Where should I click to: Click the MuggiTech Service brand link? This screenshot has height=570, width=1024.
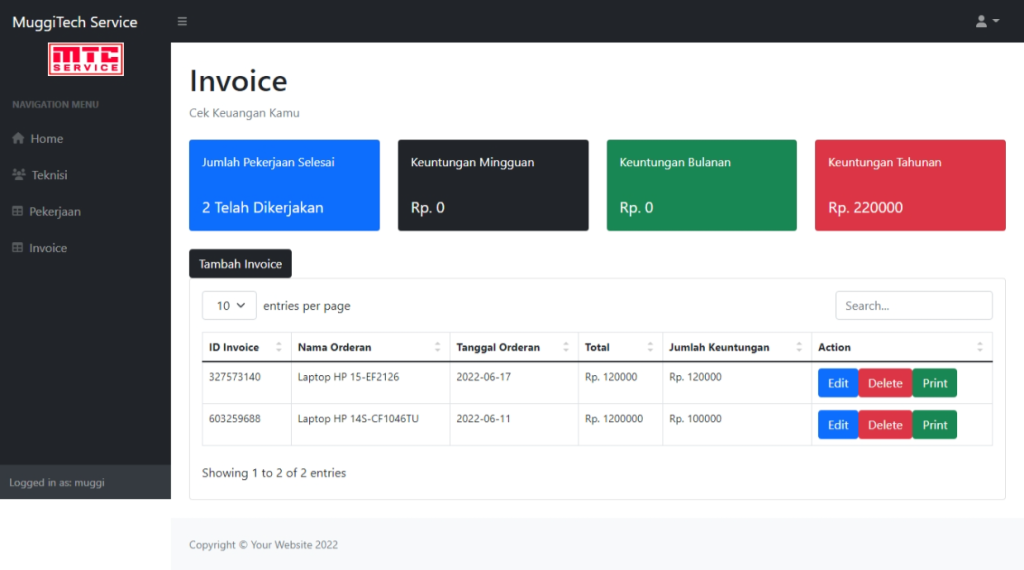tap(74, 22)
